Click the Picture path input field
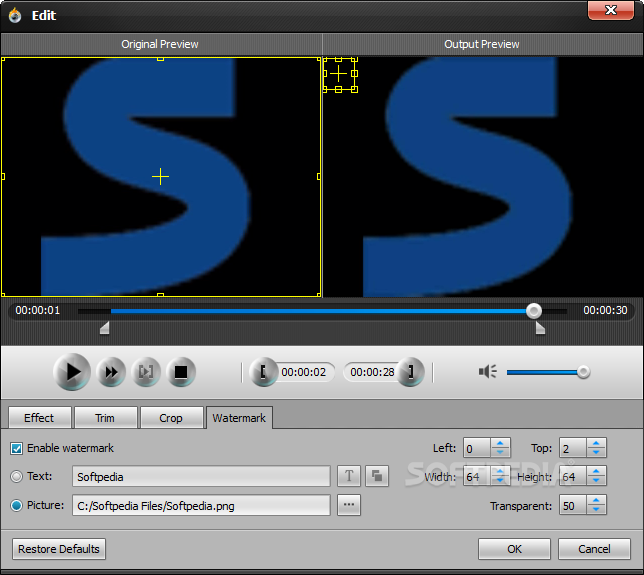644x575 pixels. click(201, 505)
